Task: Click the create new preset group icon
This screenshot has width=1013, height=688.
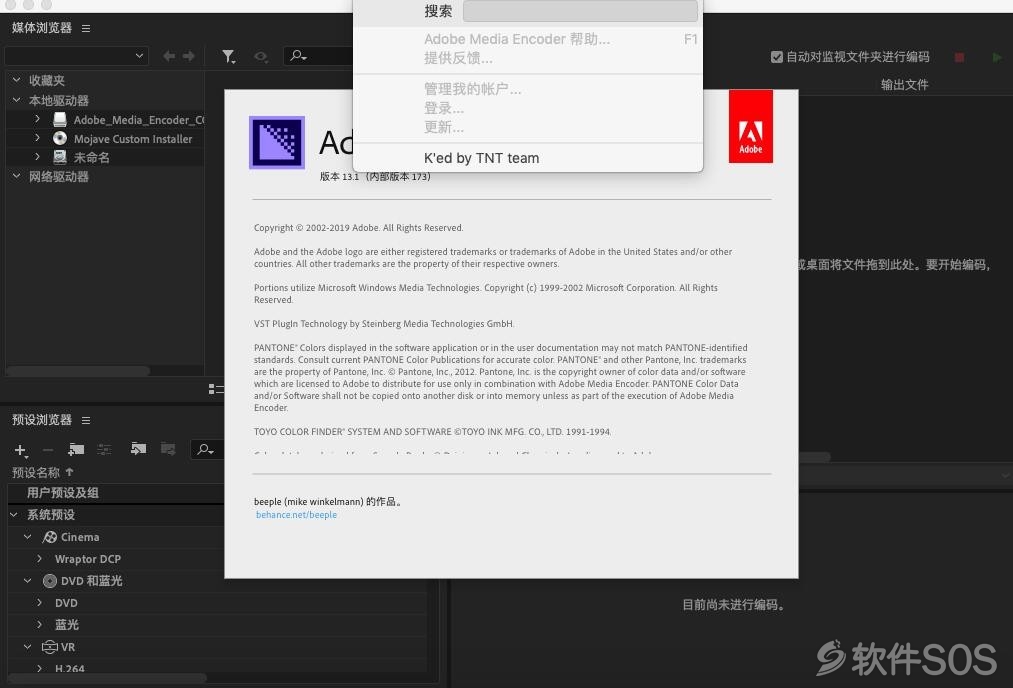Action: click(76, 450)
